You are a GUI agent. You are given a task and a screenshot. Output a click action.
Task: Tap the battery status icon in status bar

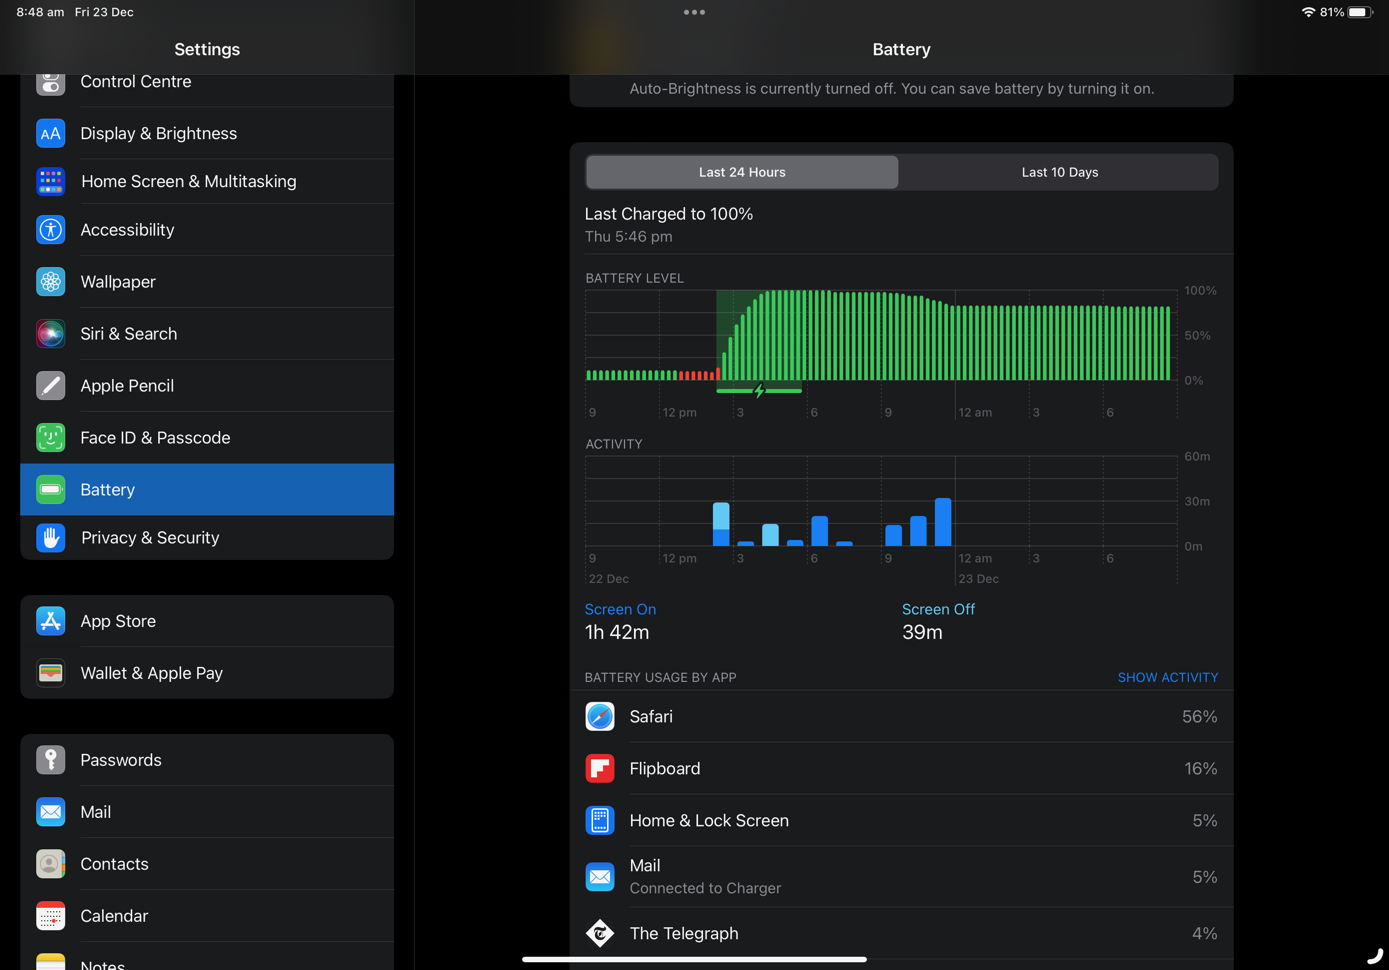click(x=1360, y=12)
